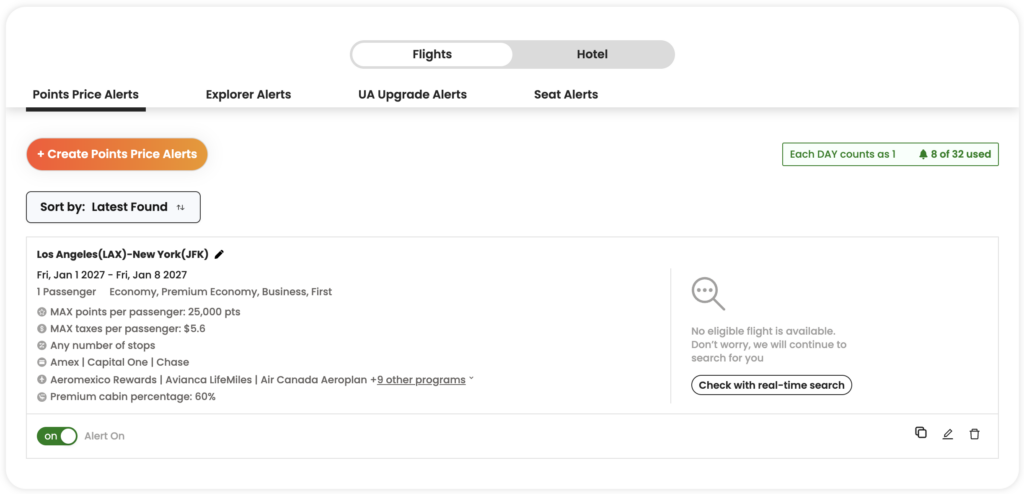Click Check with real-time search button
The image size is (1024, 494).
[x=771, y=386]
